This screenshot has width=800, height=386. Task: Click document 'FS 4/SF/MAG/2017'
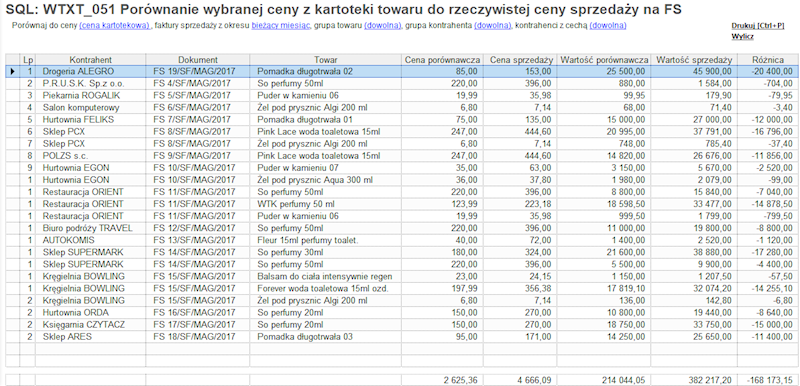[198, 84]
